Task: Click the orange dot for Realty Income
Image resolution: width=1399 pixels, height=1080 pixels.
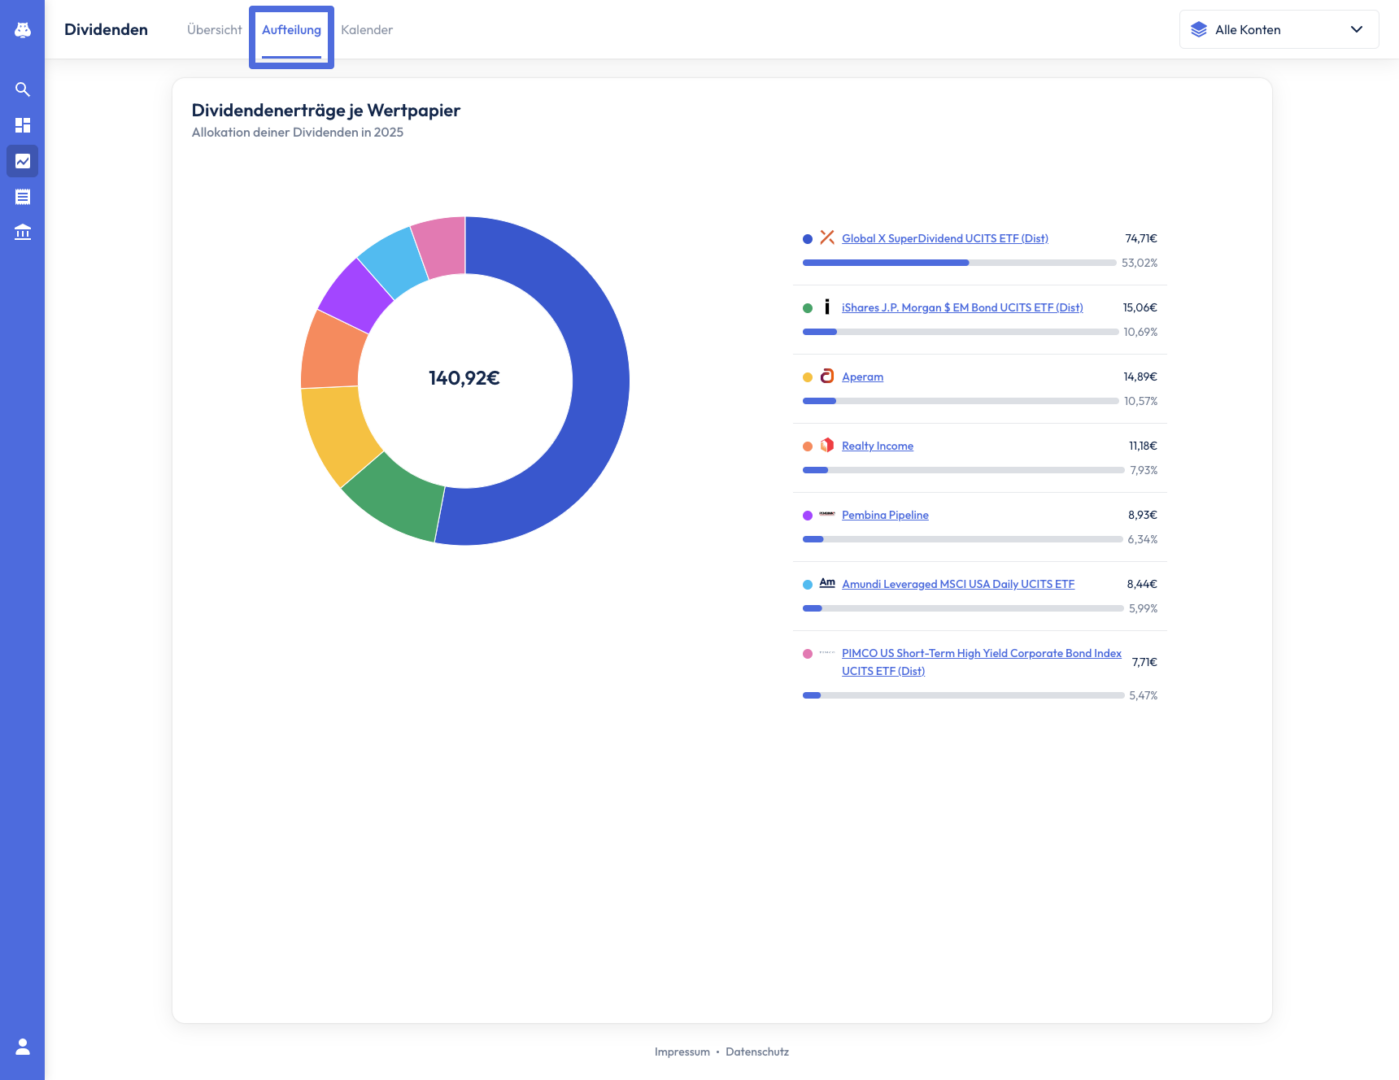Action: pyautogui.click(x=807, y=446)
